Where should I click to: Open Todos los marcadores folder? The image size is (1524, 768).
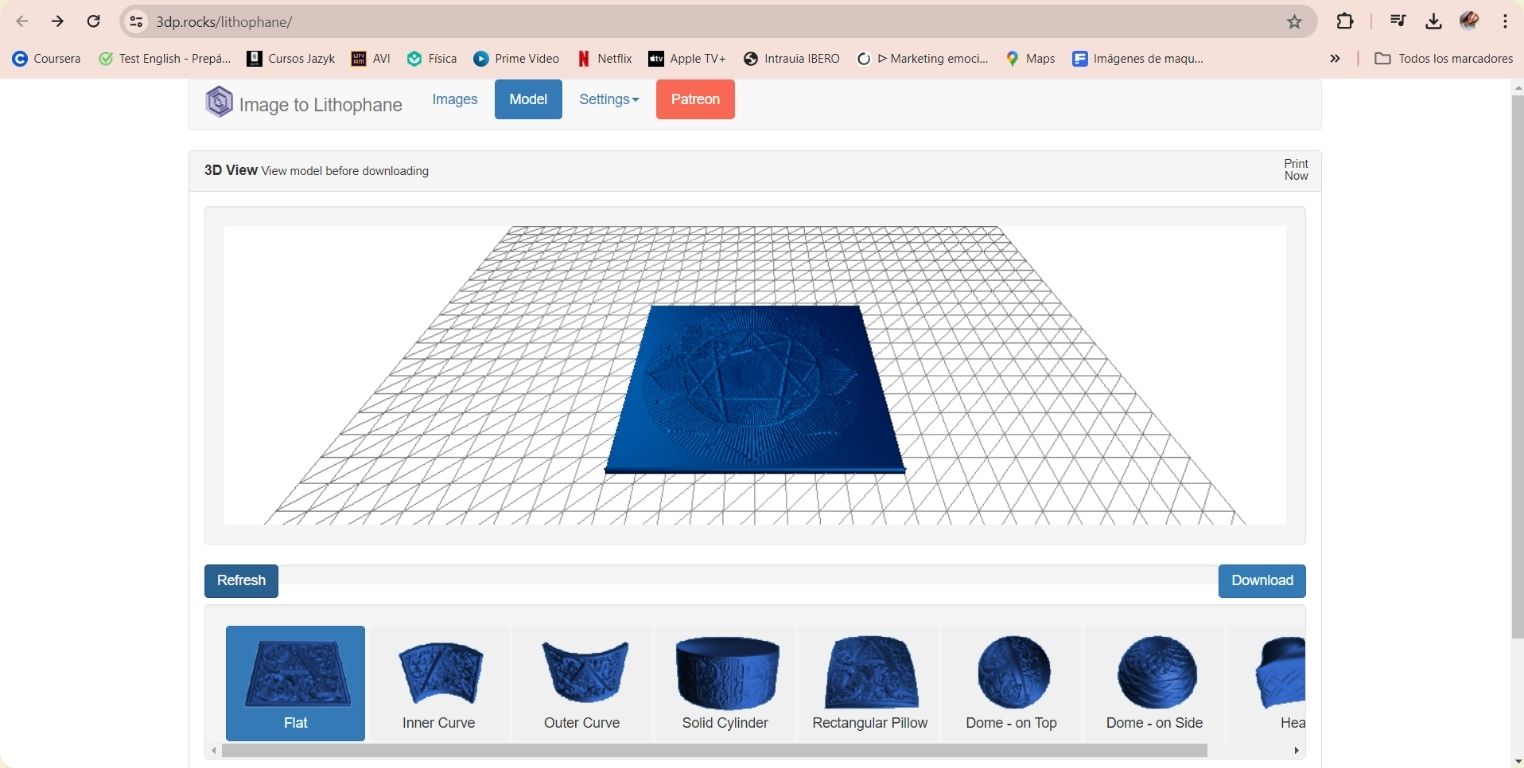pos(1444,59)
